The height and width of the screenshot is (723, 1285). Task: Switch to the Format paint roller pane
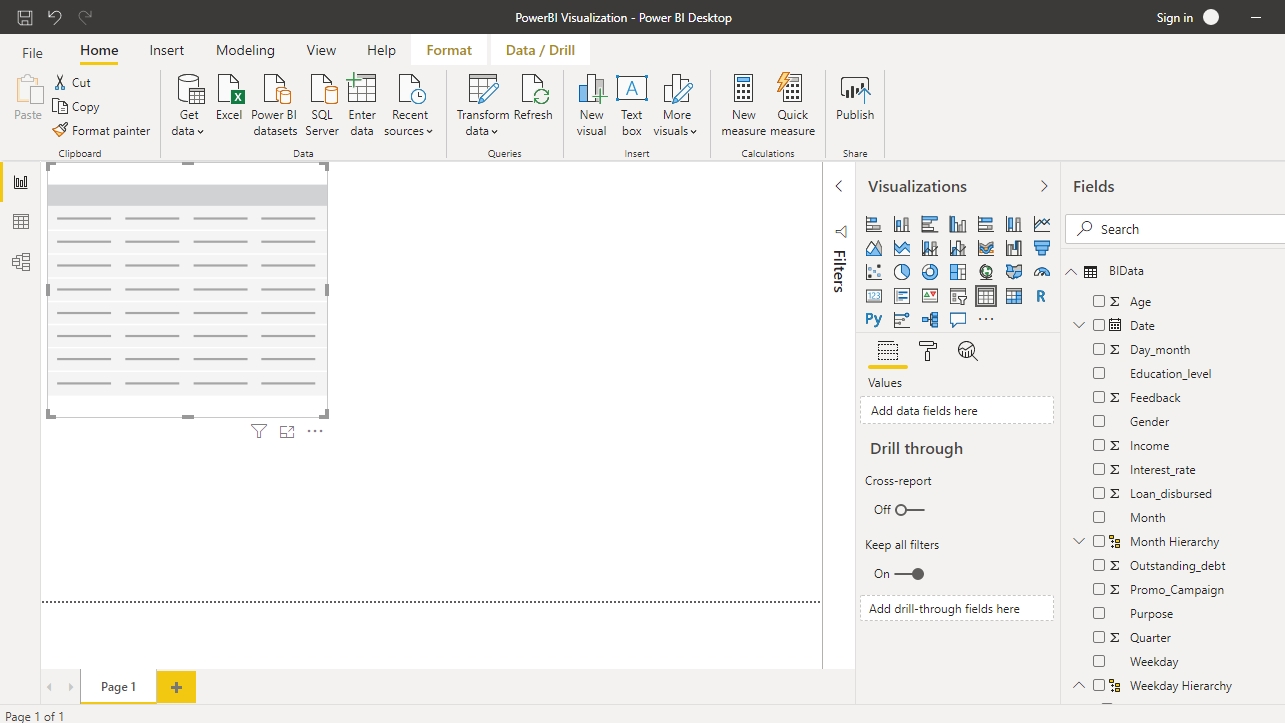point(928,351)
